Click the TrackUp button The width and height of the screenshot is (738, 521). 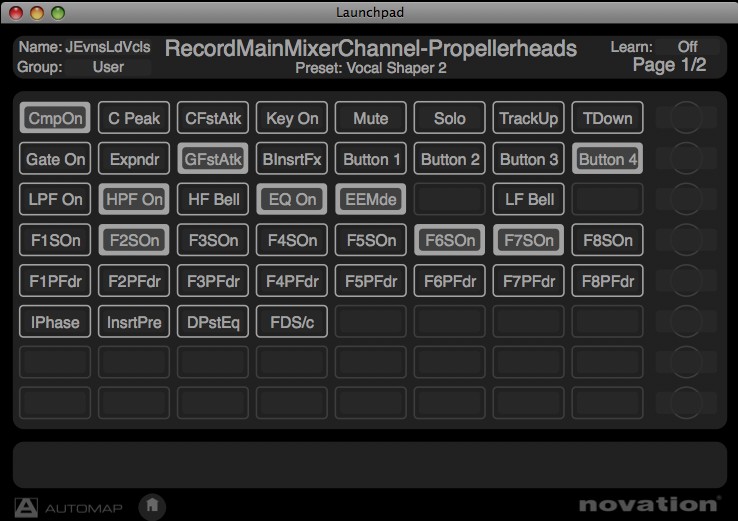[529, 118]
